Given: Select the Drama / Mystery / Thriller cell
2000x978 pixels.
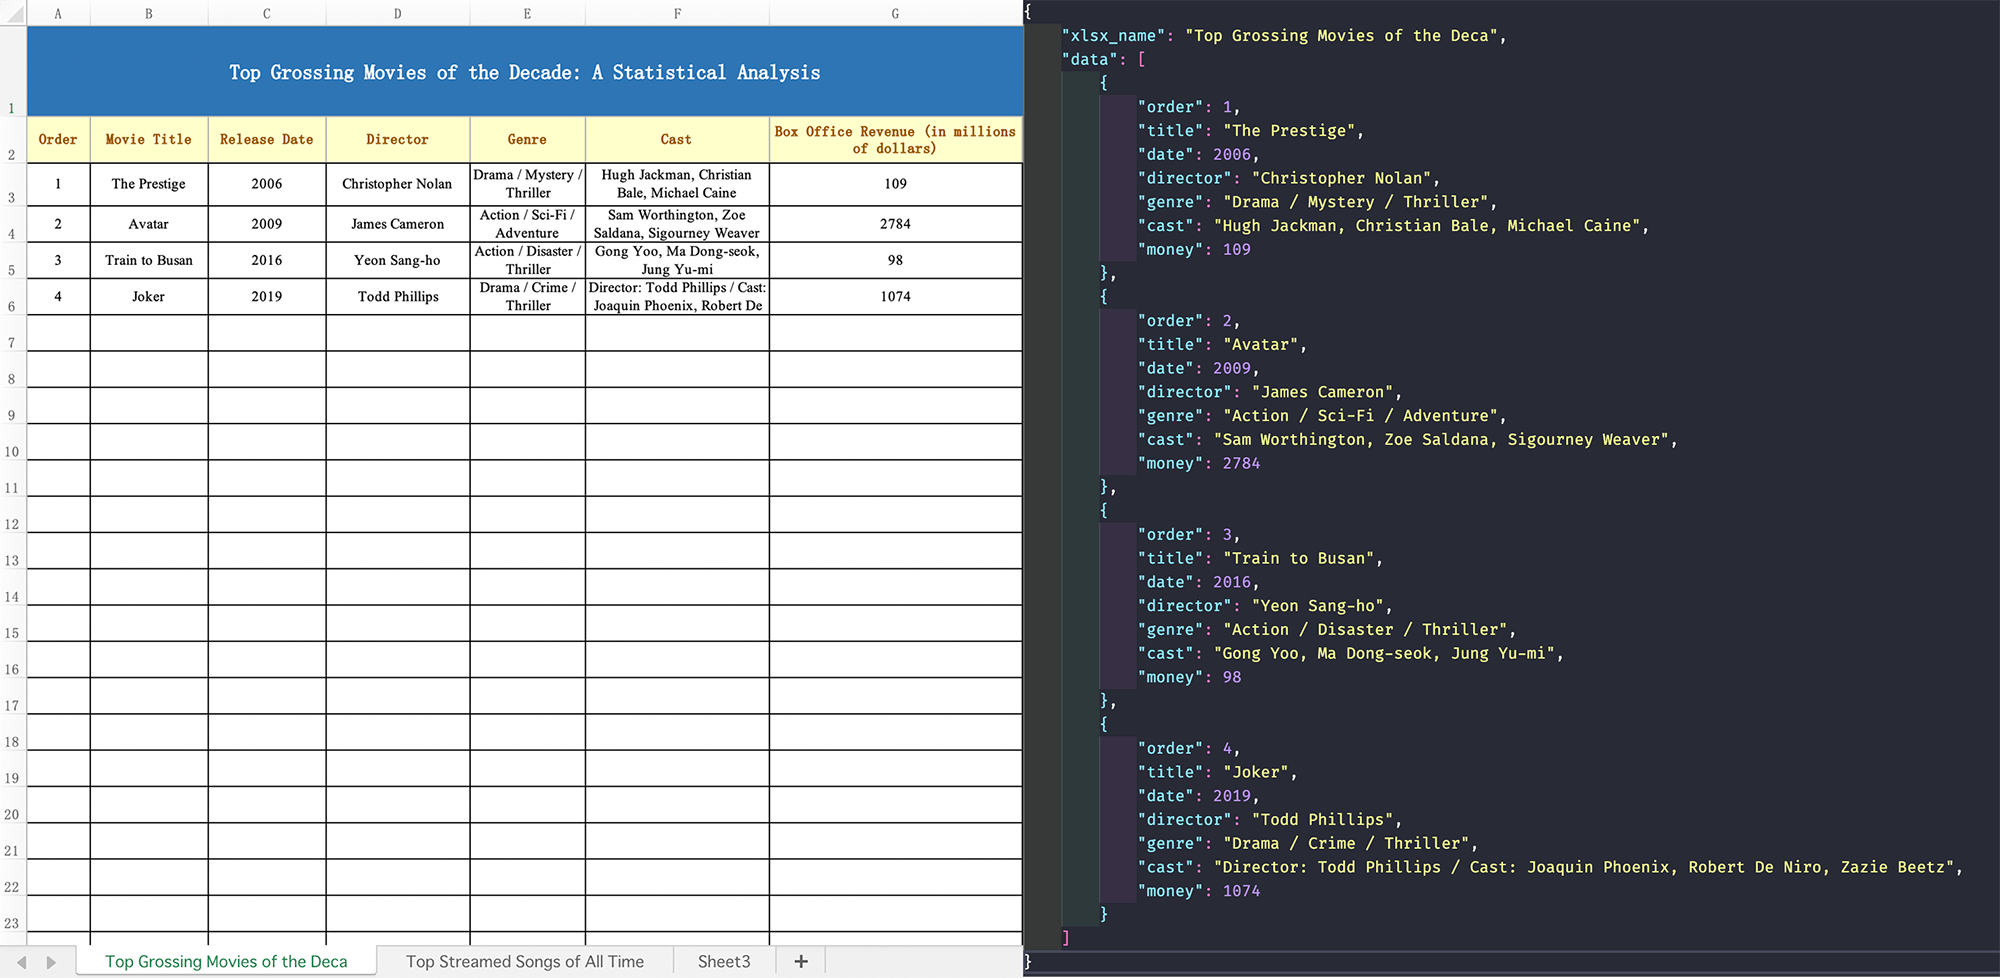Looking at the screenshot, I should tap(527, 184).
